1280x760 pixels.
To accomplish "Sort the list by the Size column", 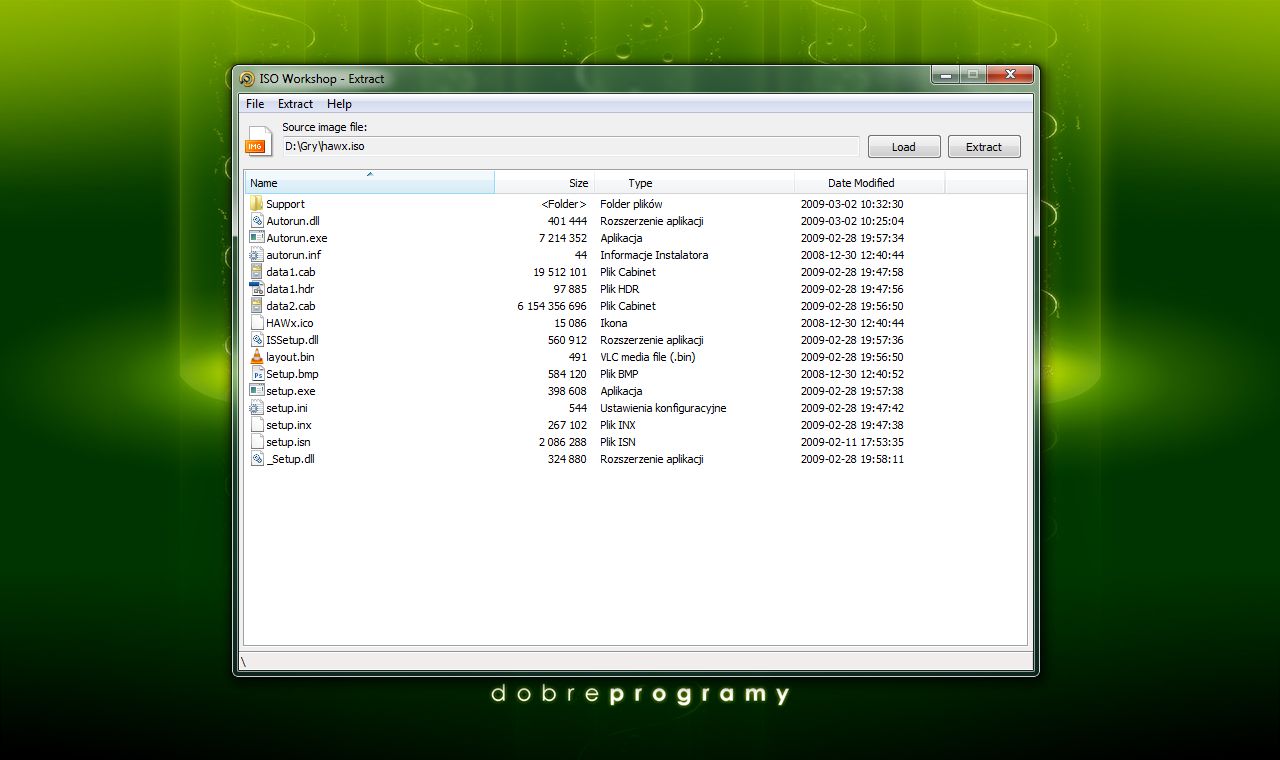I will pos(545,183).
